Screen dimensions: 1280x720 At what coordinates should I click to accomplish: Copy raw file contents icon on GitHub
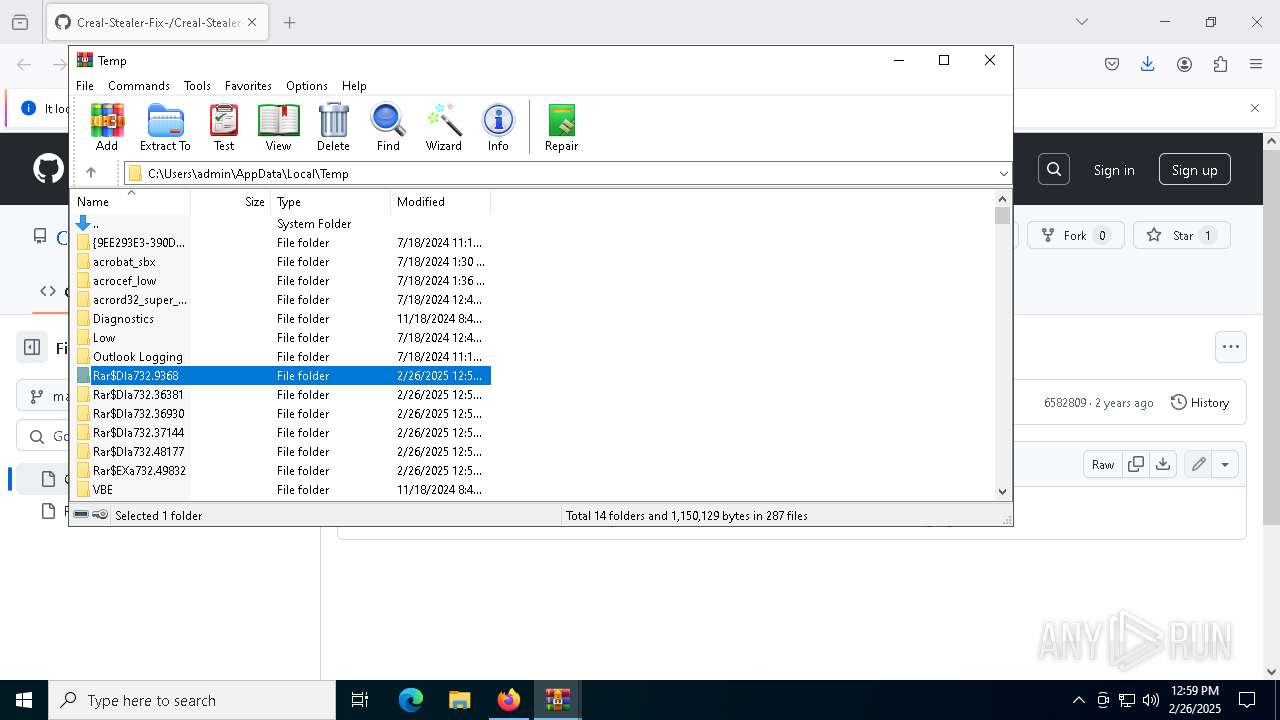click(x=1136, y=464)
